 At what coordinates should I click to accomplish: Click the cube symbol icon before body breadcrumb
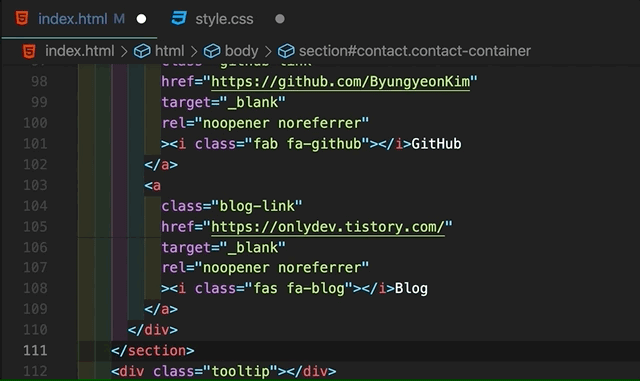[x=212, y=51]
